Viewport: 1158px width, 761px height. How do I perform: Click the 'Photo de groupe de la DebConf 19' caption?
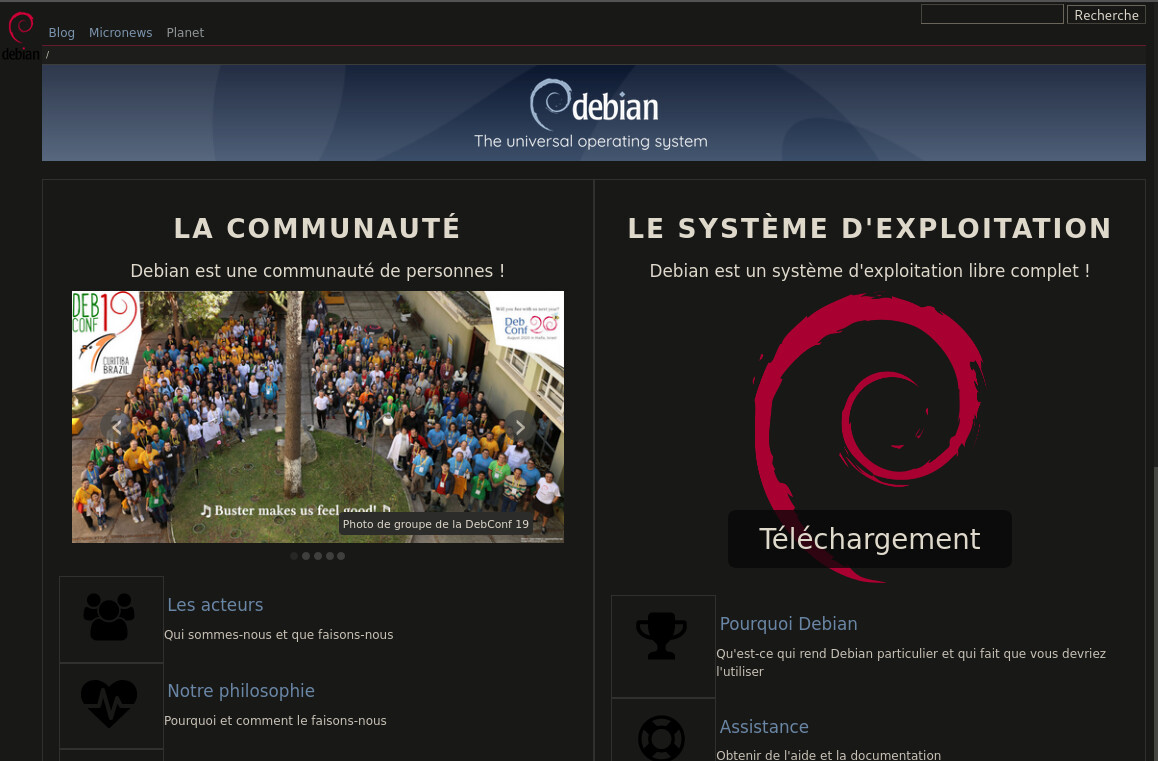point(436,524)
